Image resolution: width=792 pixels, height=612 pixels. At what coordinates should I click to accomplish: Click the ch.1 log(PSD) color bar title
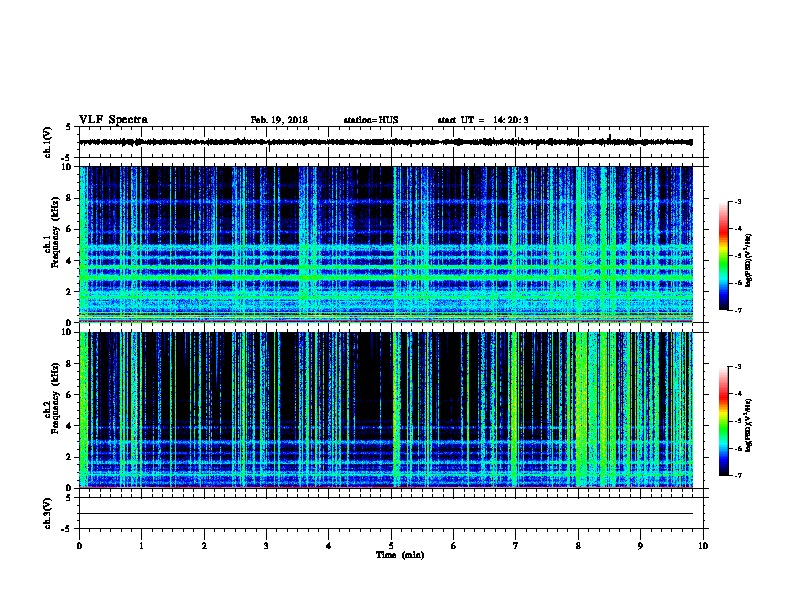tap(749, 261)
